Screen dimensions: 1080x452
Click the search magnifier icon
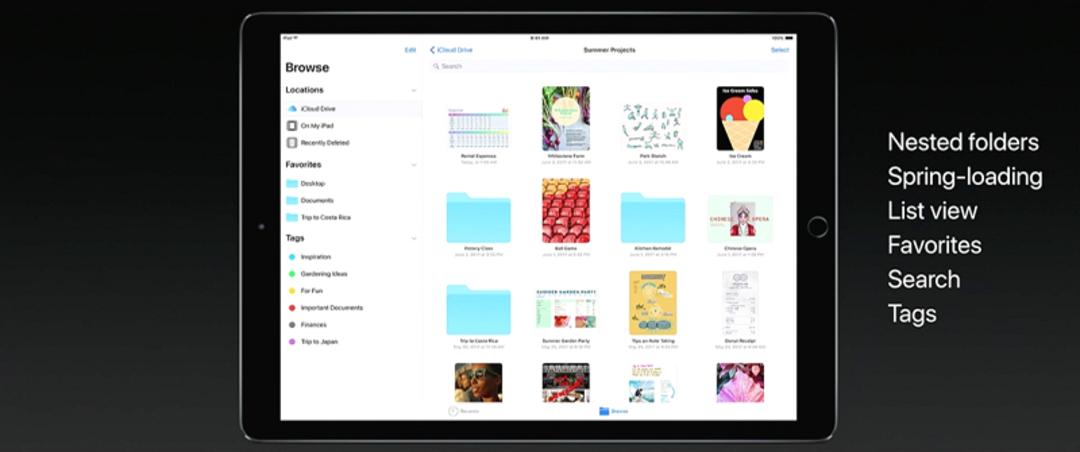pyautogui.click(x=436, y=66)
